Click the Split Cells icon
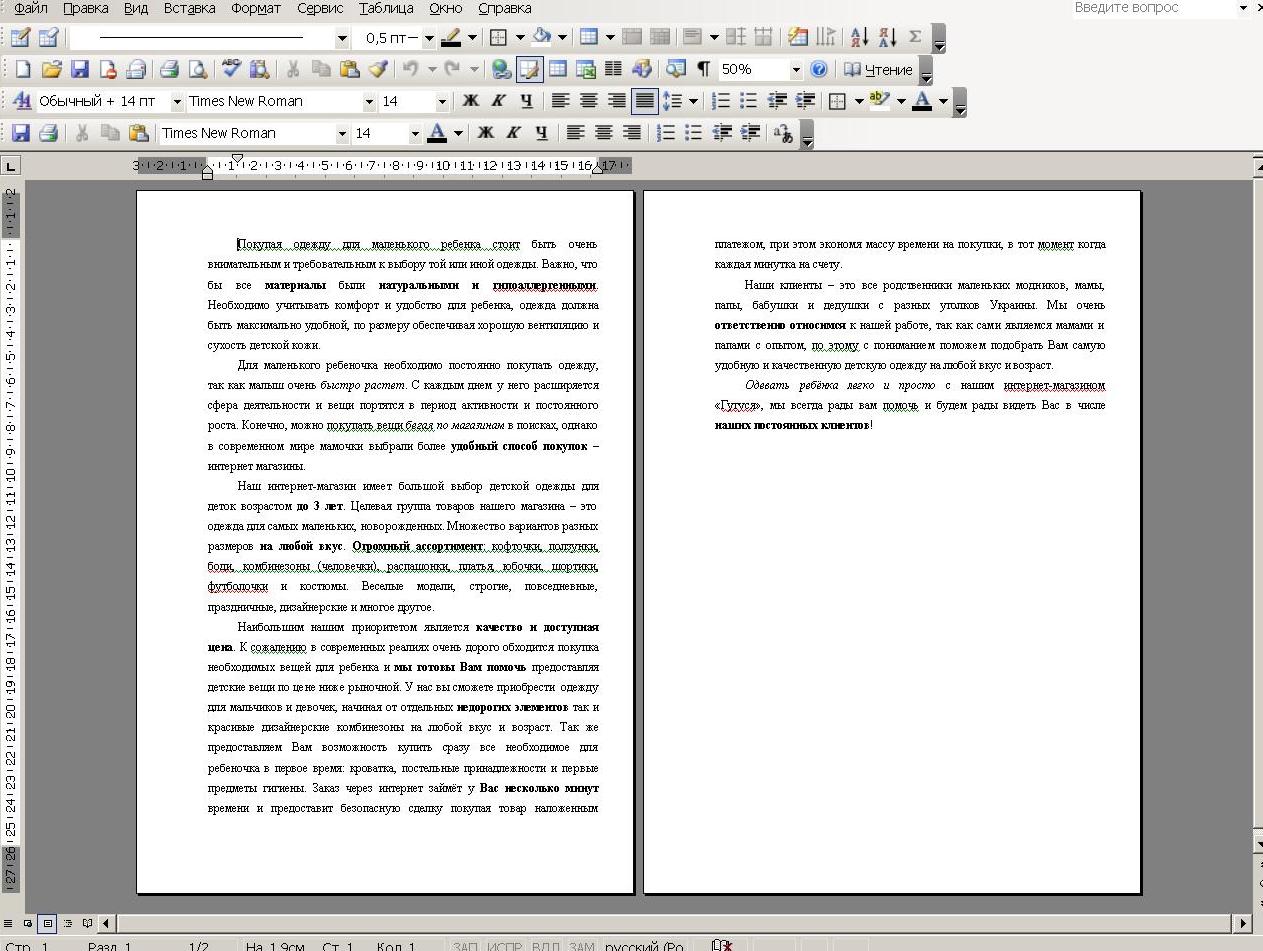 pos(660,38)
